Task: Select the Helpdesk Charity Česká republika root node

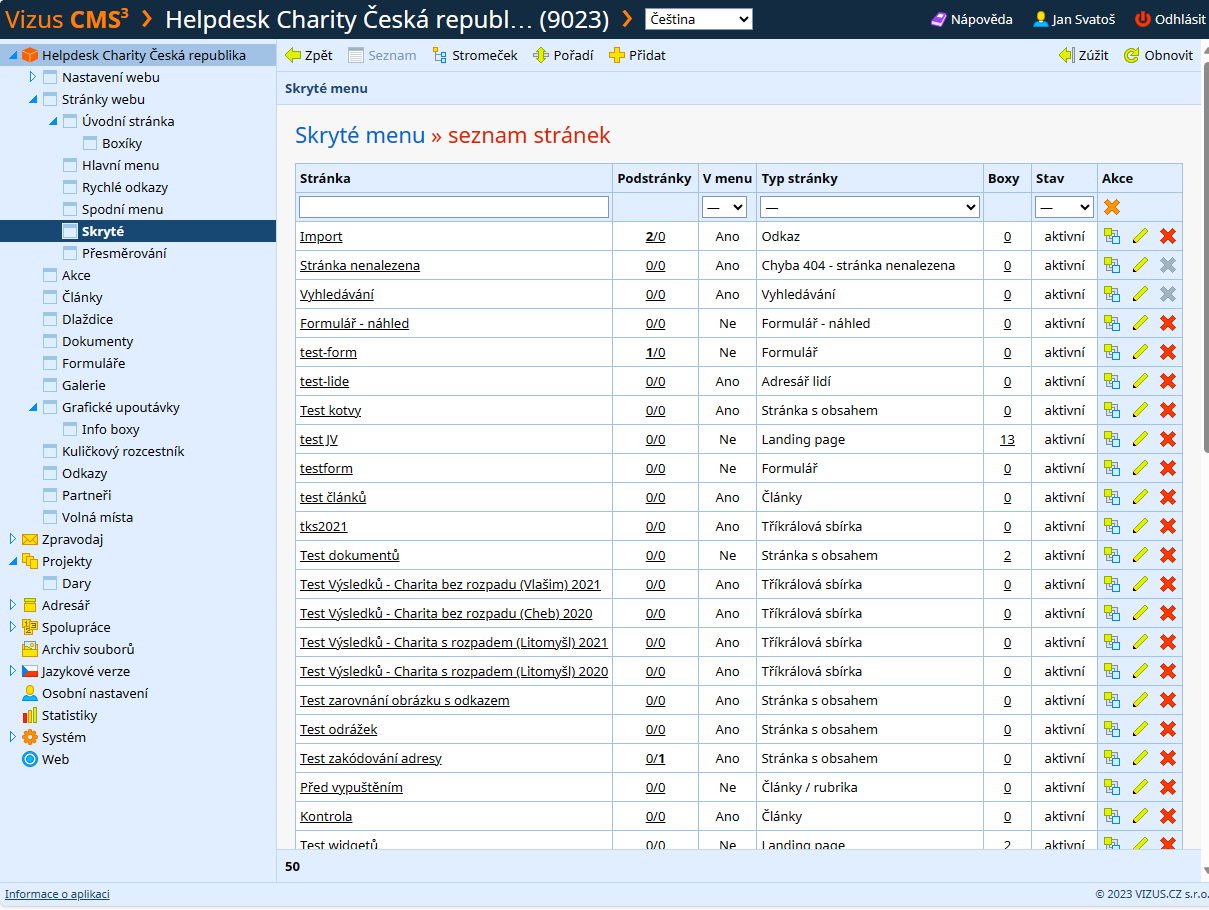Action: [x=144, y=55]
